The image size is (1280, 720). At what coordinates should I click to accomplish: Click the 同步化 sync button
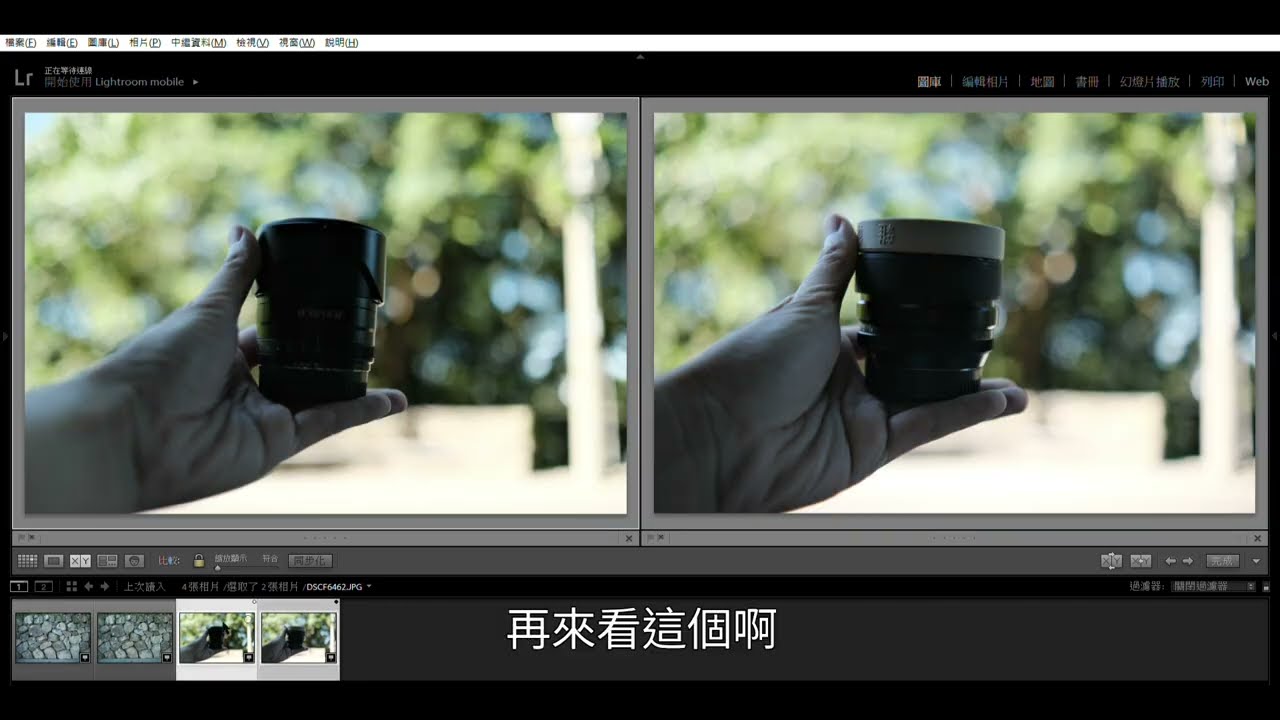(310, 561)
